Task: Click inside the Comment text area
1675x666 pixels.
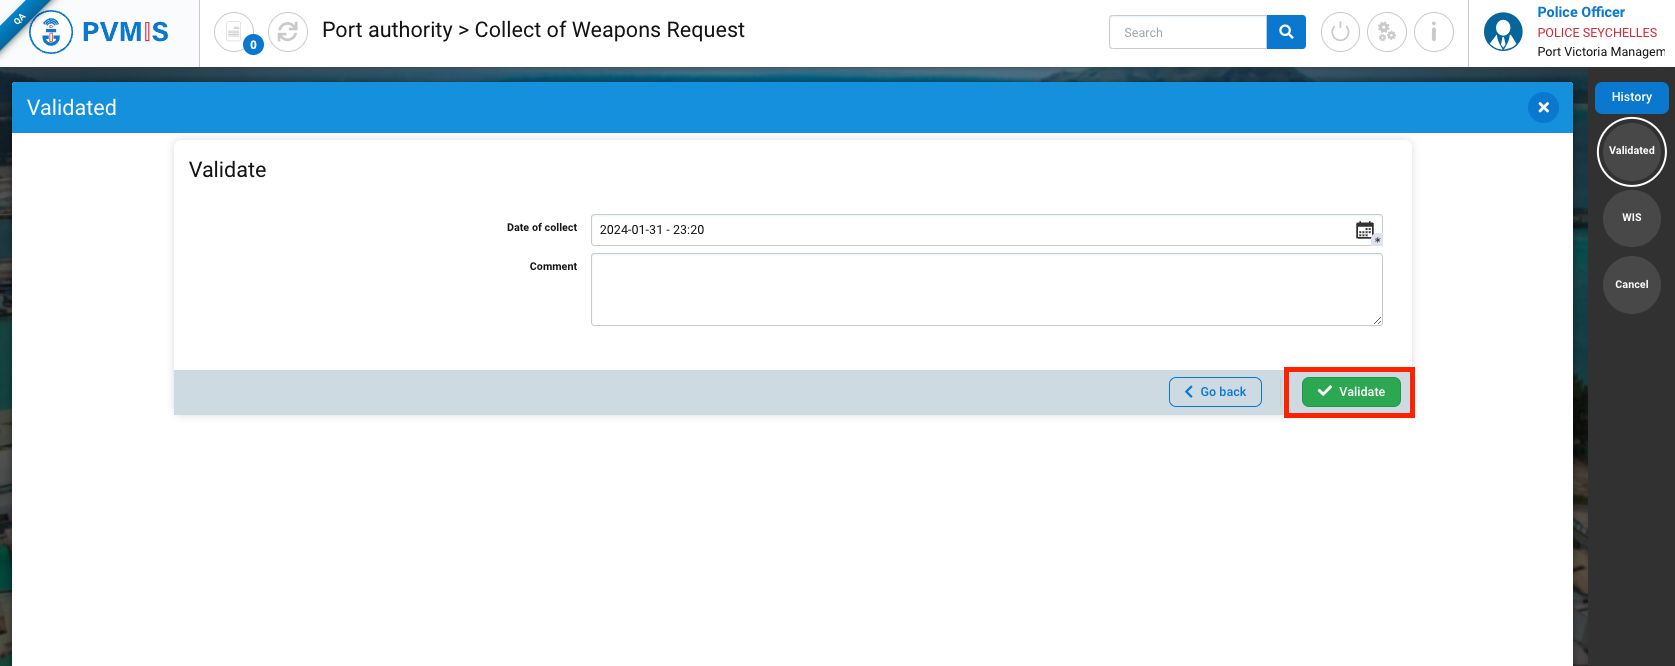Action: click(x=986, y=289)
